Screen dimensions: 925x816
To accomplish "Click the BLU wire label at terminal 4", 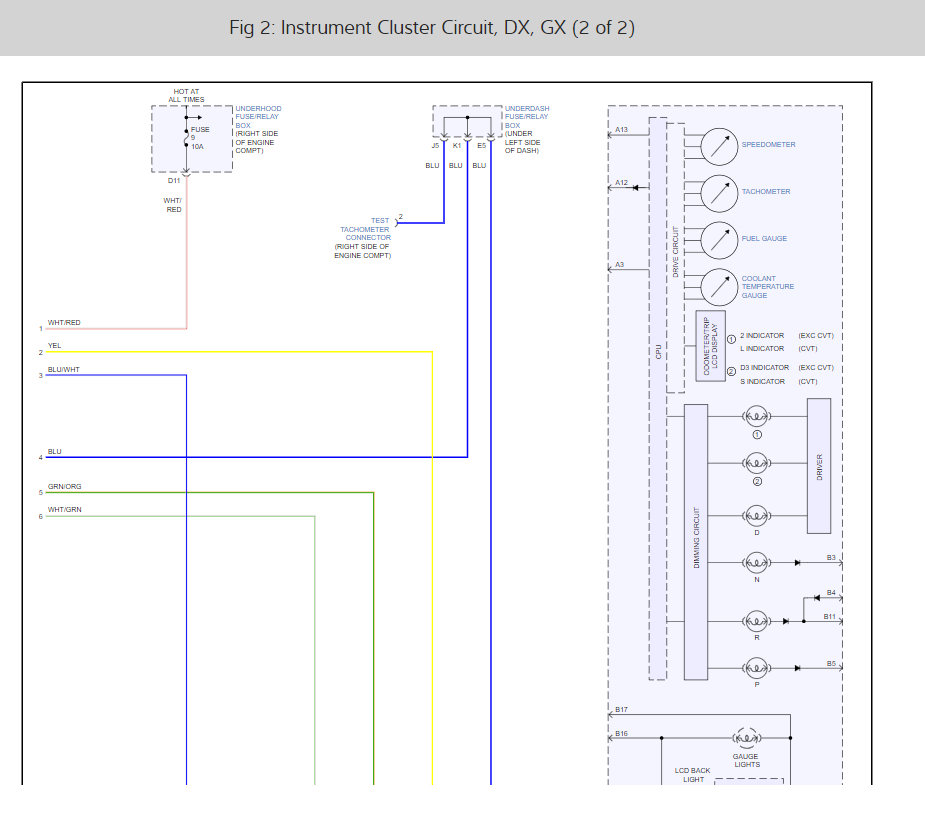I will click(54, 452).
